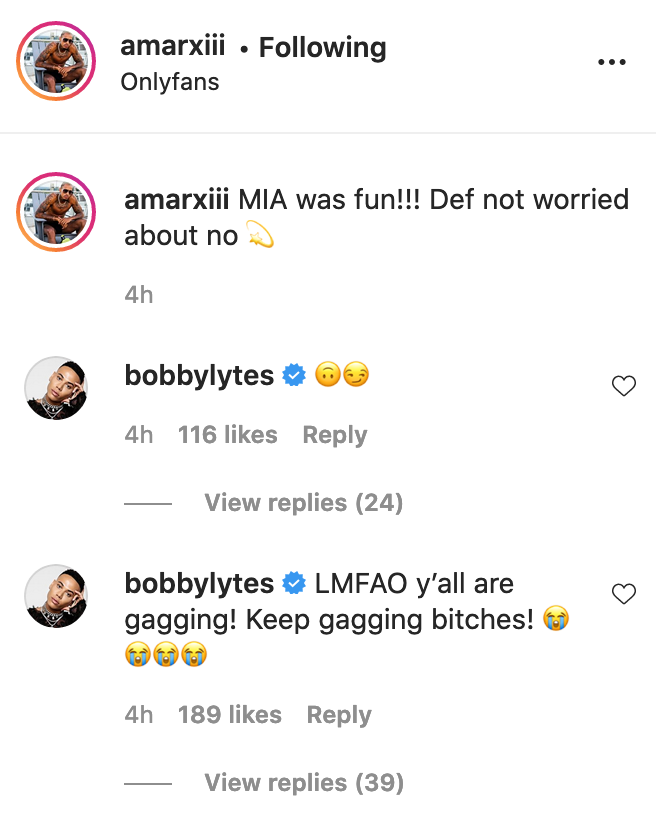Open the three-dot more options menu
The image size is (656, 836).
(611, 62)
